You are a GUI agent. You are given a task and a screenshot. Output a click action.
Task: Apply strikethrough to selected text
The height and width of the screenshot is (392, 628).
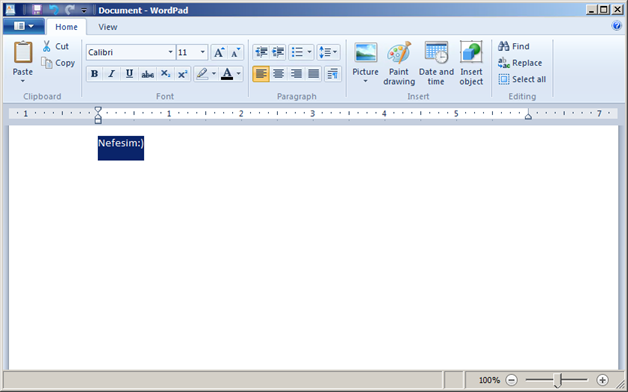147,74
